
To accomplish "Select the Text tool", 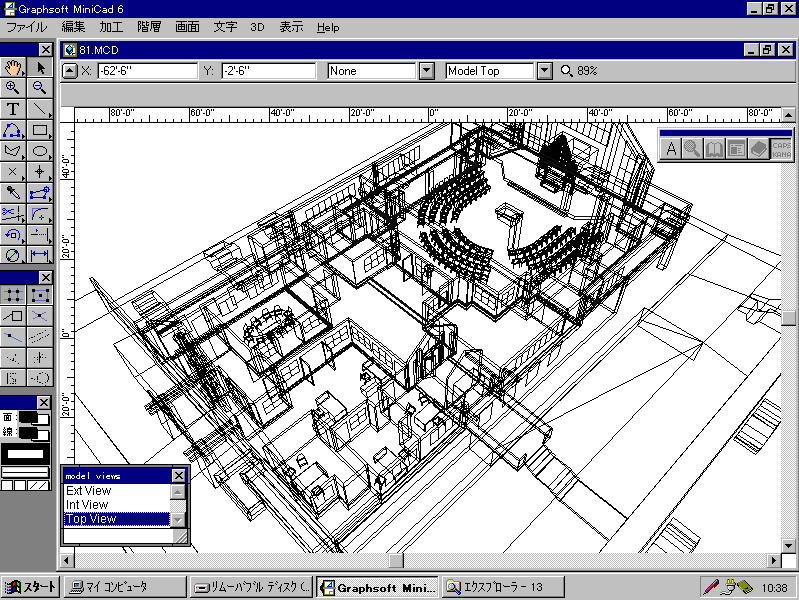I will tap(13, 109).
